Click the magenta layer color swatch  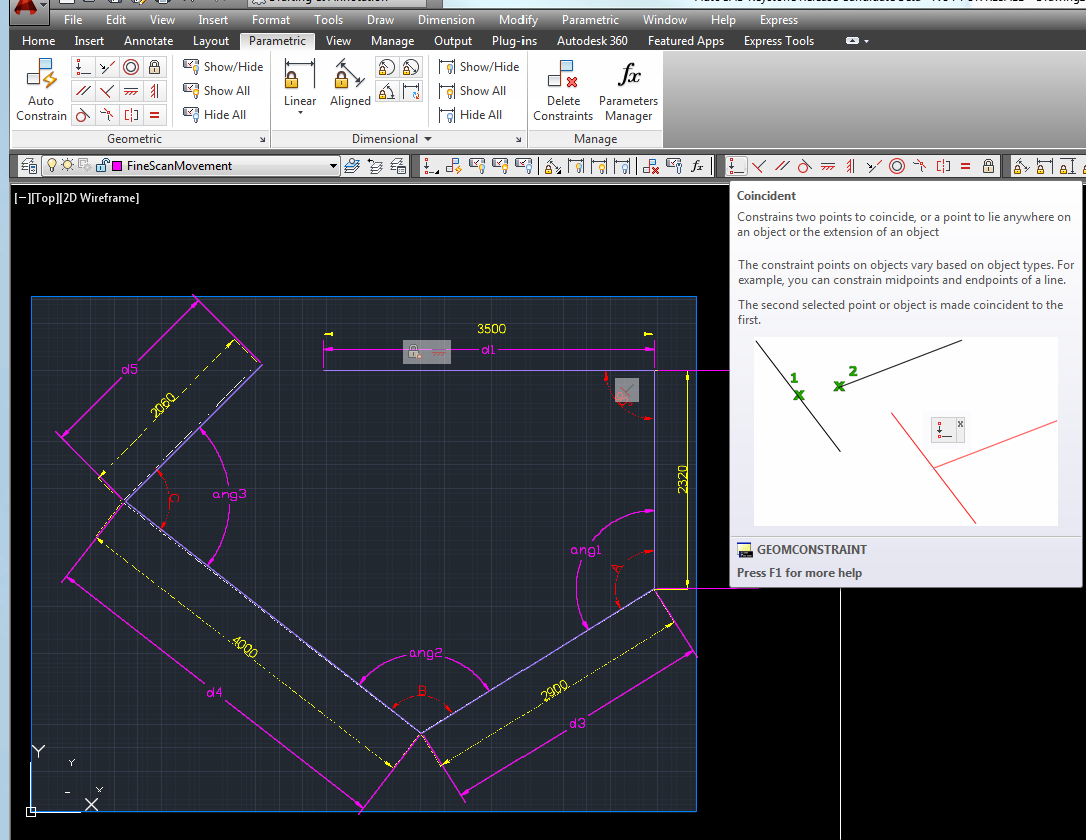pos(116,166)
